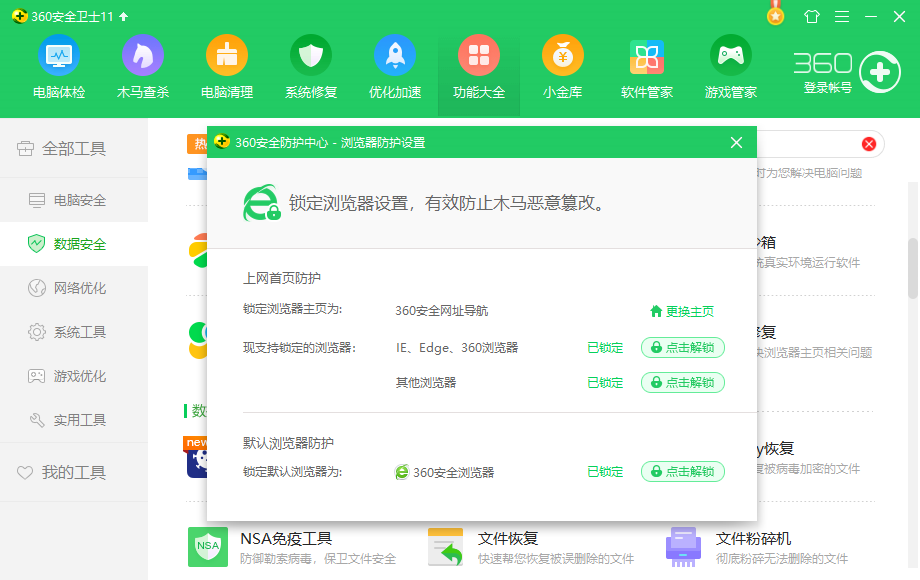Unlock 其他浏览器 homepage lock

coord(683,383)
